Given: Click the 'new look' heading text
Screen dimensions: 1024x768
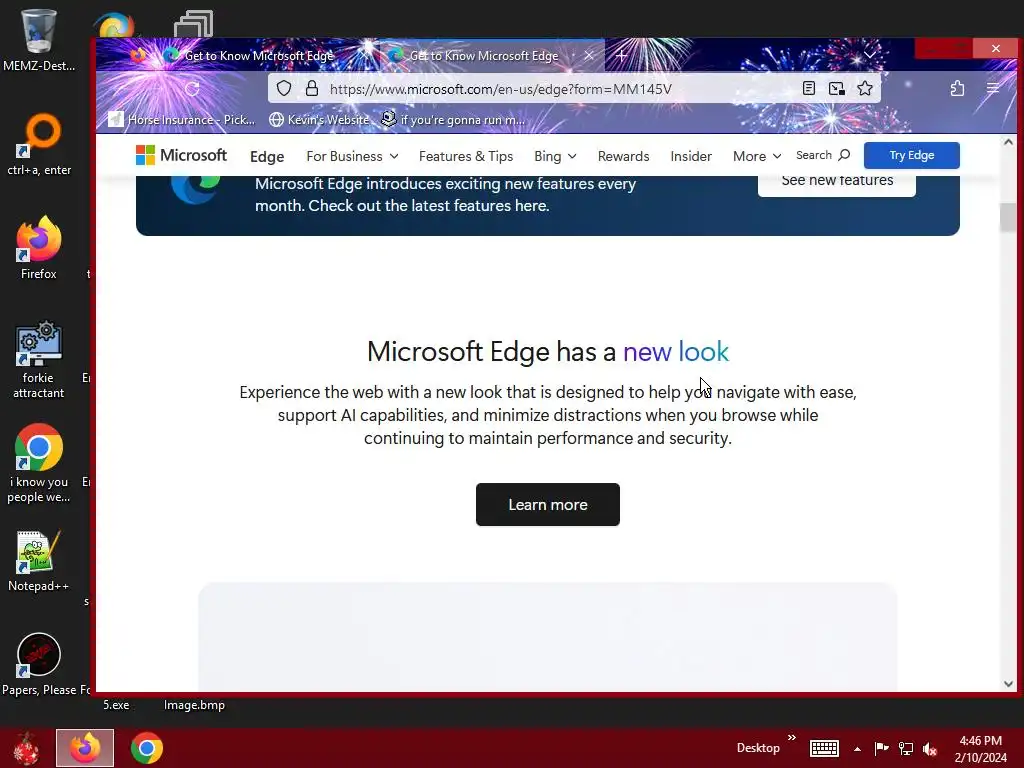Looking at the screenshot, I should tap(676, 351).
